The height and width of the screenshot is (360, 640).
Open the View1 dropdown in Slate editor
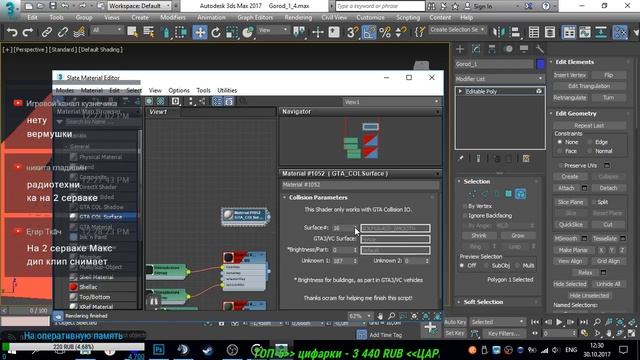point(391,102)
